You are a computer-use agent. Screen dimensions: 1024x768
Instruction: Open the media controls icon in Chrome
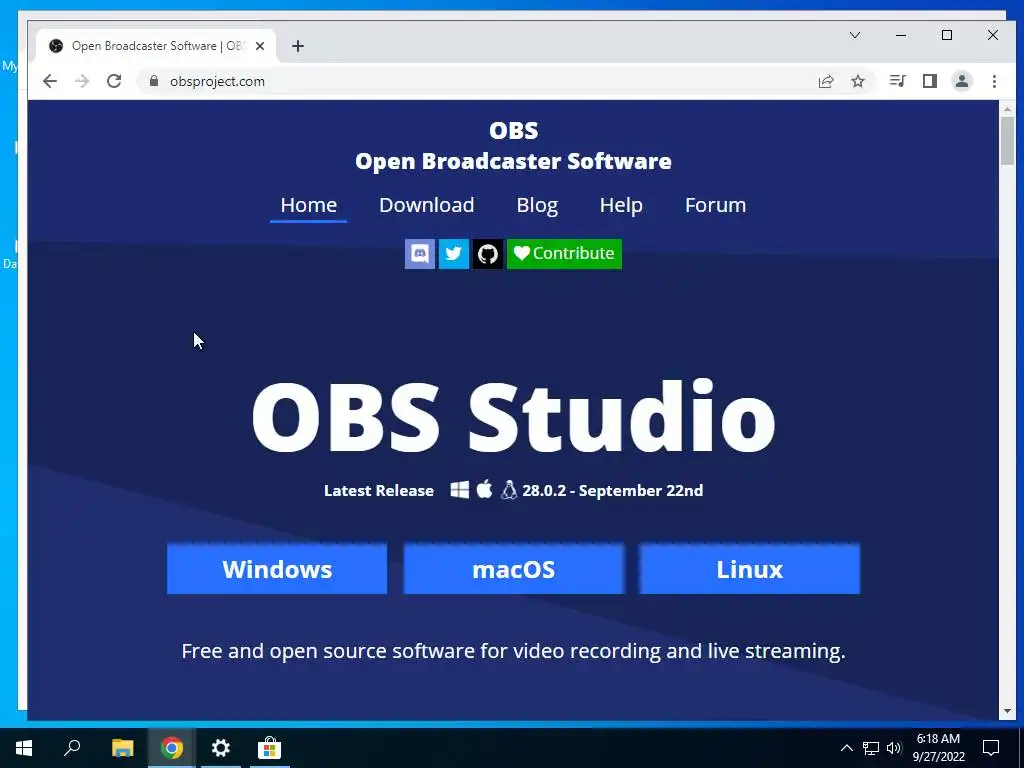897,81
